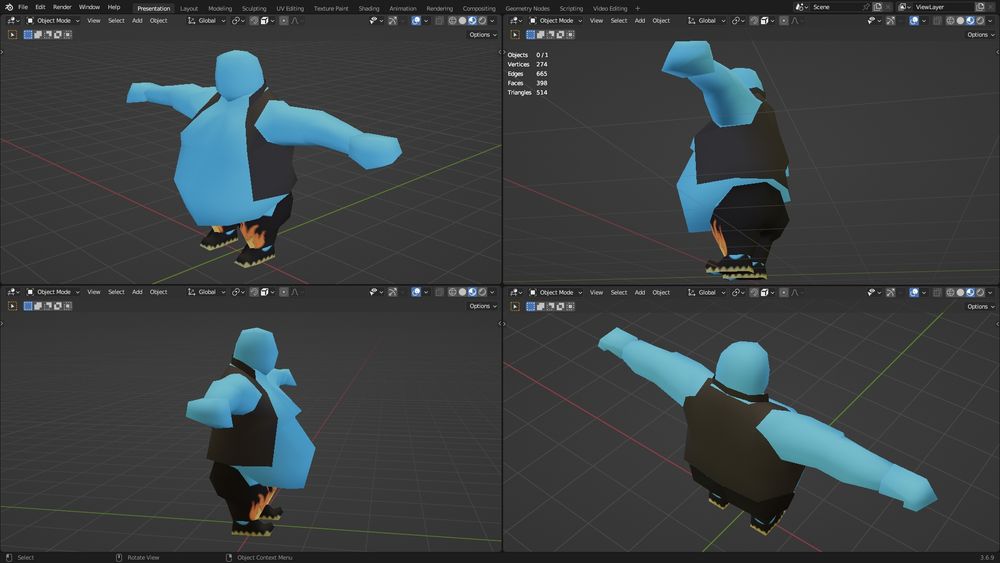
Task: Switch top-right viewport to material preview shading
Action: coord(970,21)
